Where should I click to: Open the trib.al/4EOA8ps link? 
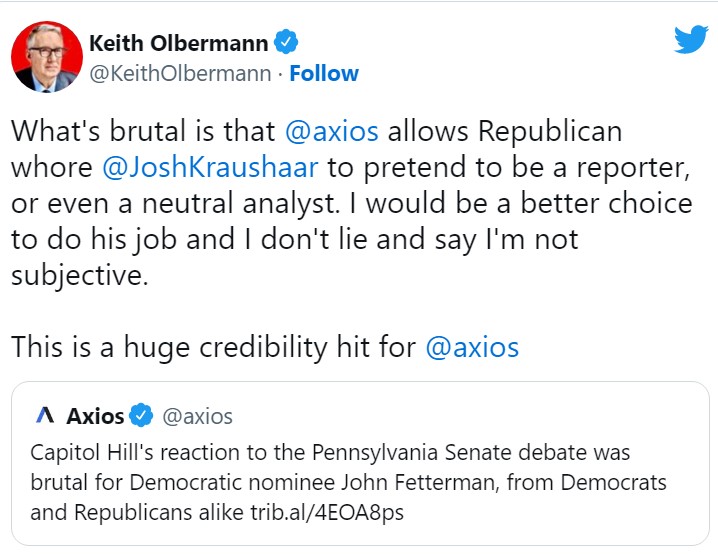327,512
